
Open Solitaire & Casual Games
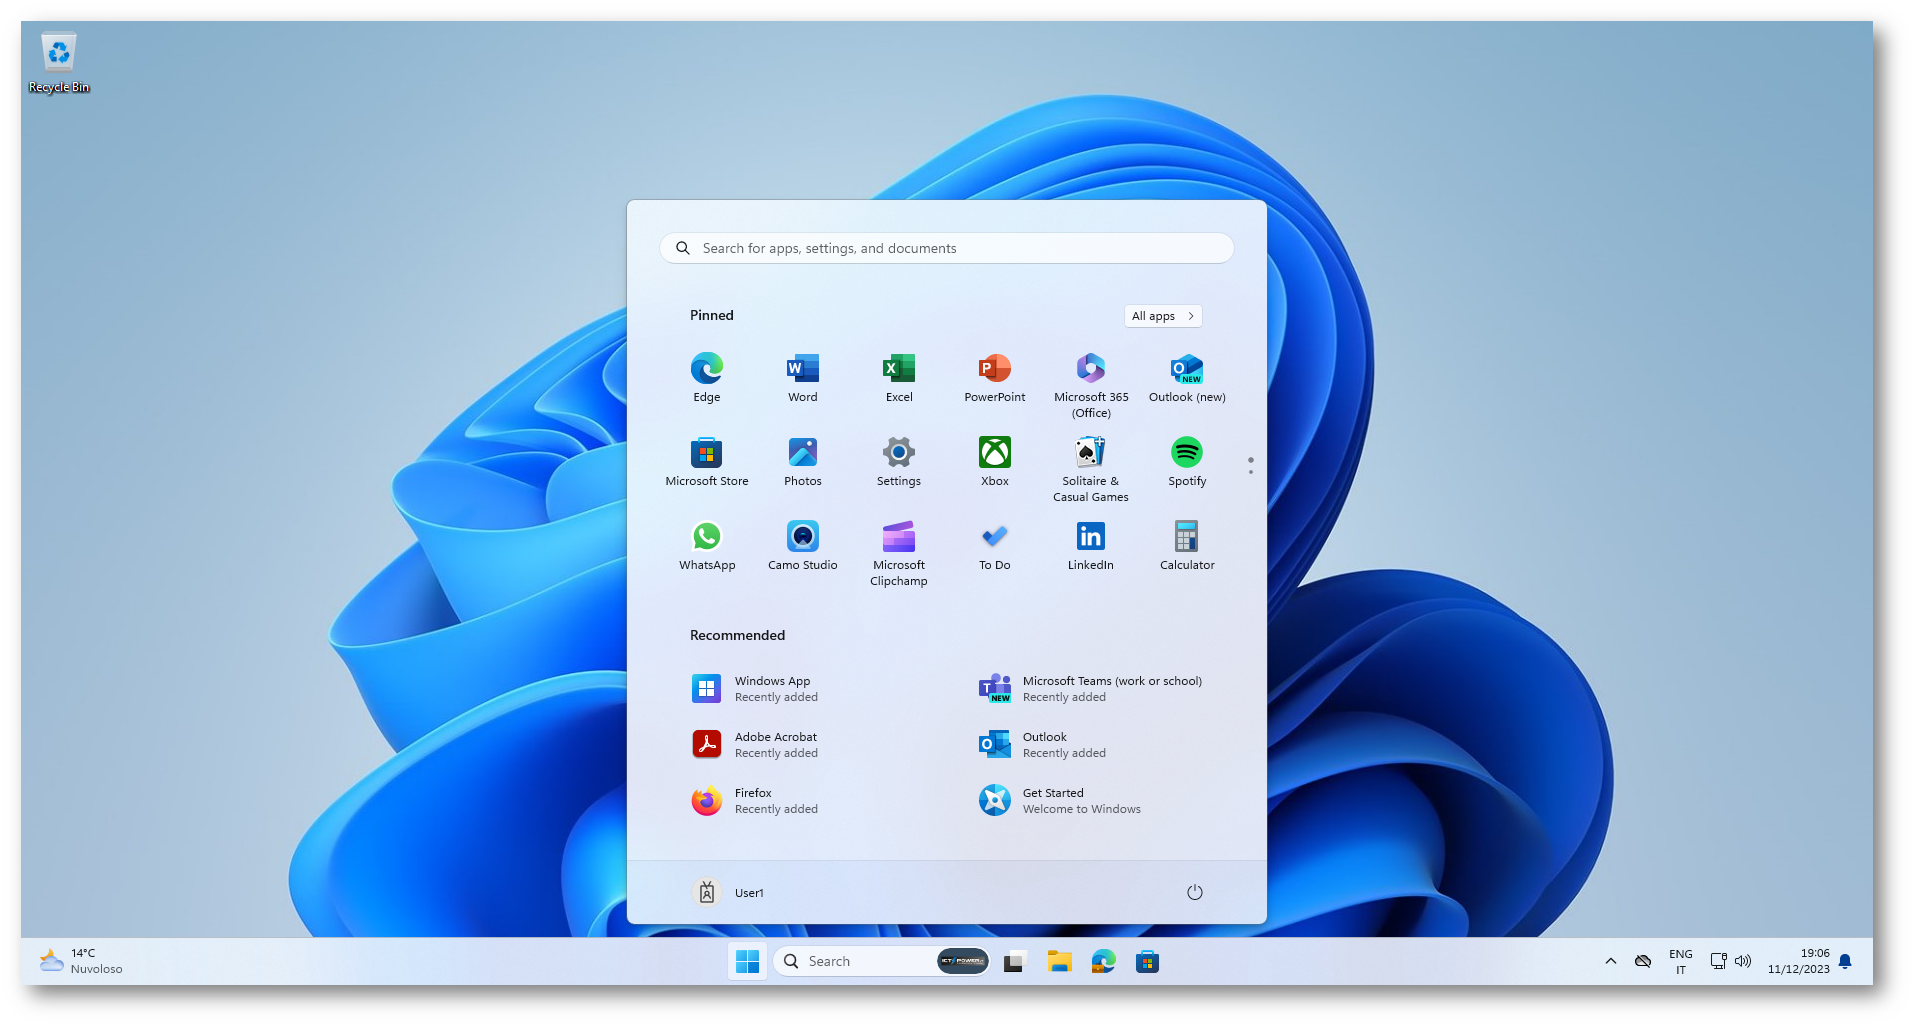(1091, 468)
